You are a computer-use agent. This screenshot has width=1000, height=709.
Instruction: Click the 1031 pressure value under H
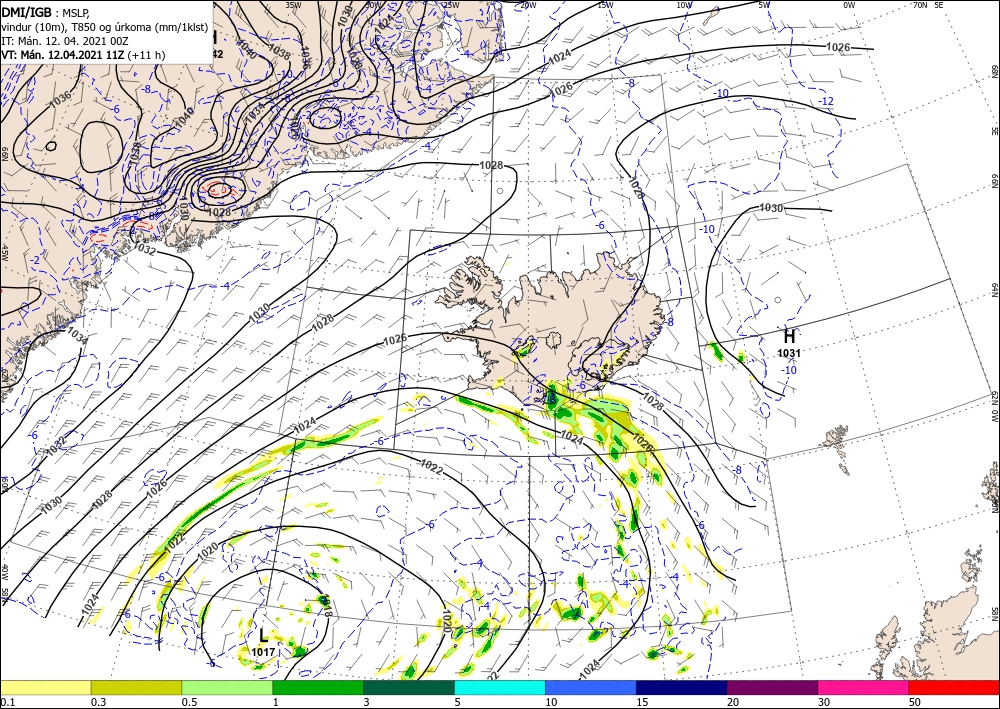(789, 353)
